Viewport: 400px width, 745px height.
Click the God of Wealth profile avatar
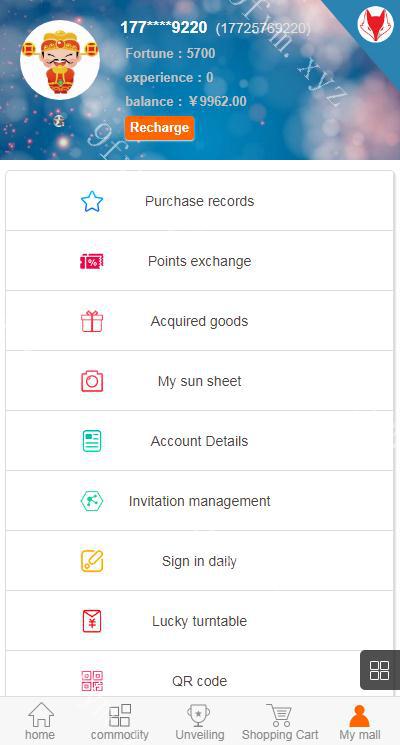click(60, 60)
